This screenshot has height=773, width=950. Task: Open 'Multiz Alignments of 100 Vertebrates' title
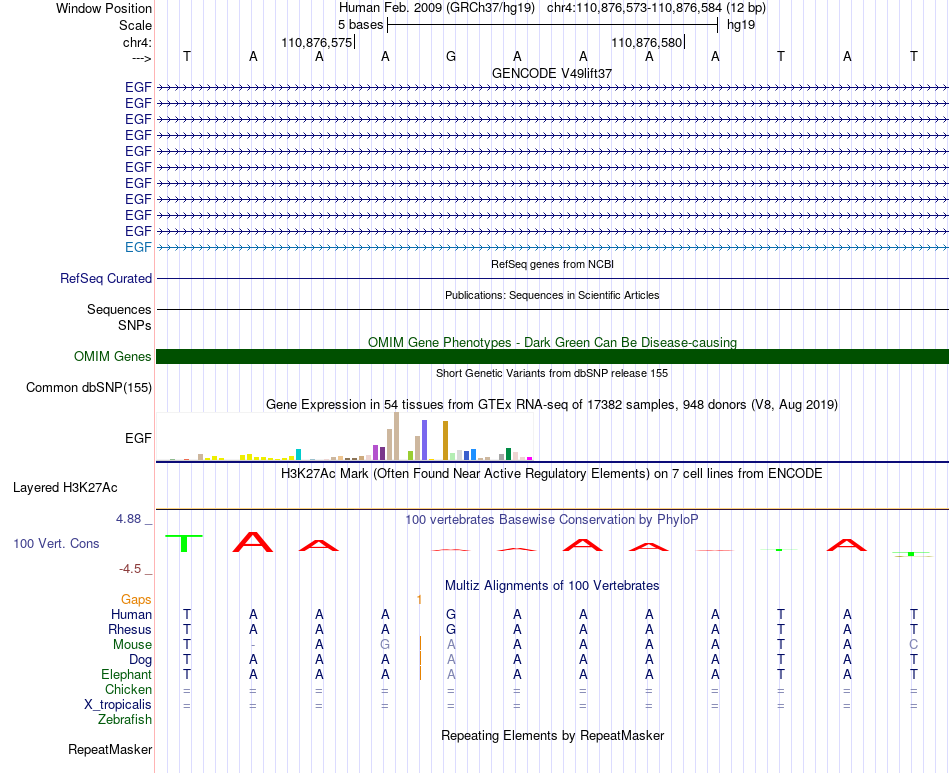[x=552, y=585]
